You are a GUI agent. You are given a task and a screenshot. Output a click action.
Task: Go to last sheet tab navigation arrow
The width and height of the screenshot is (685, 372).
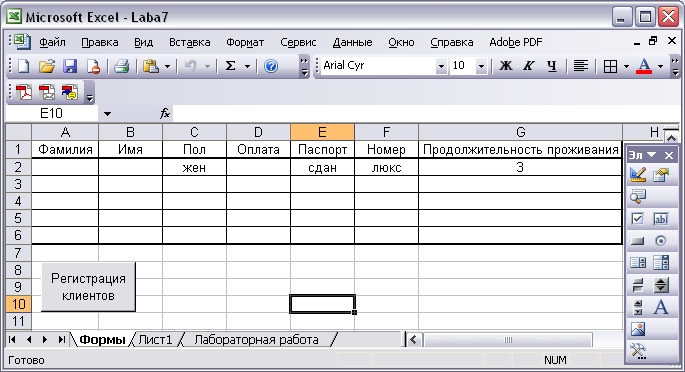click(62, 340)
